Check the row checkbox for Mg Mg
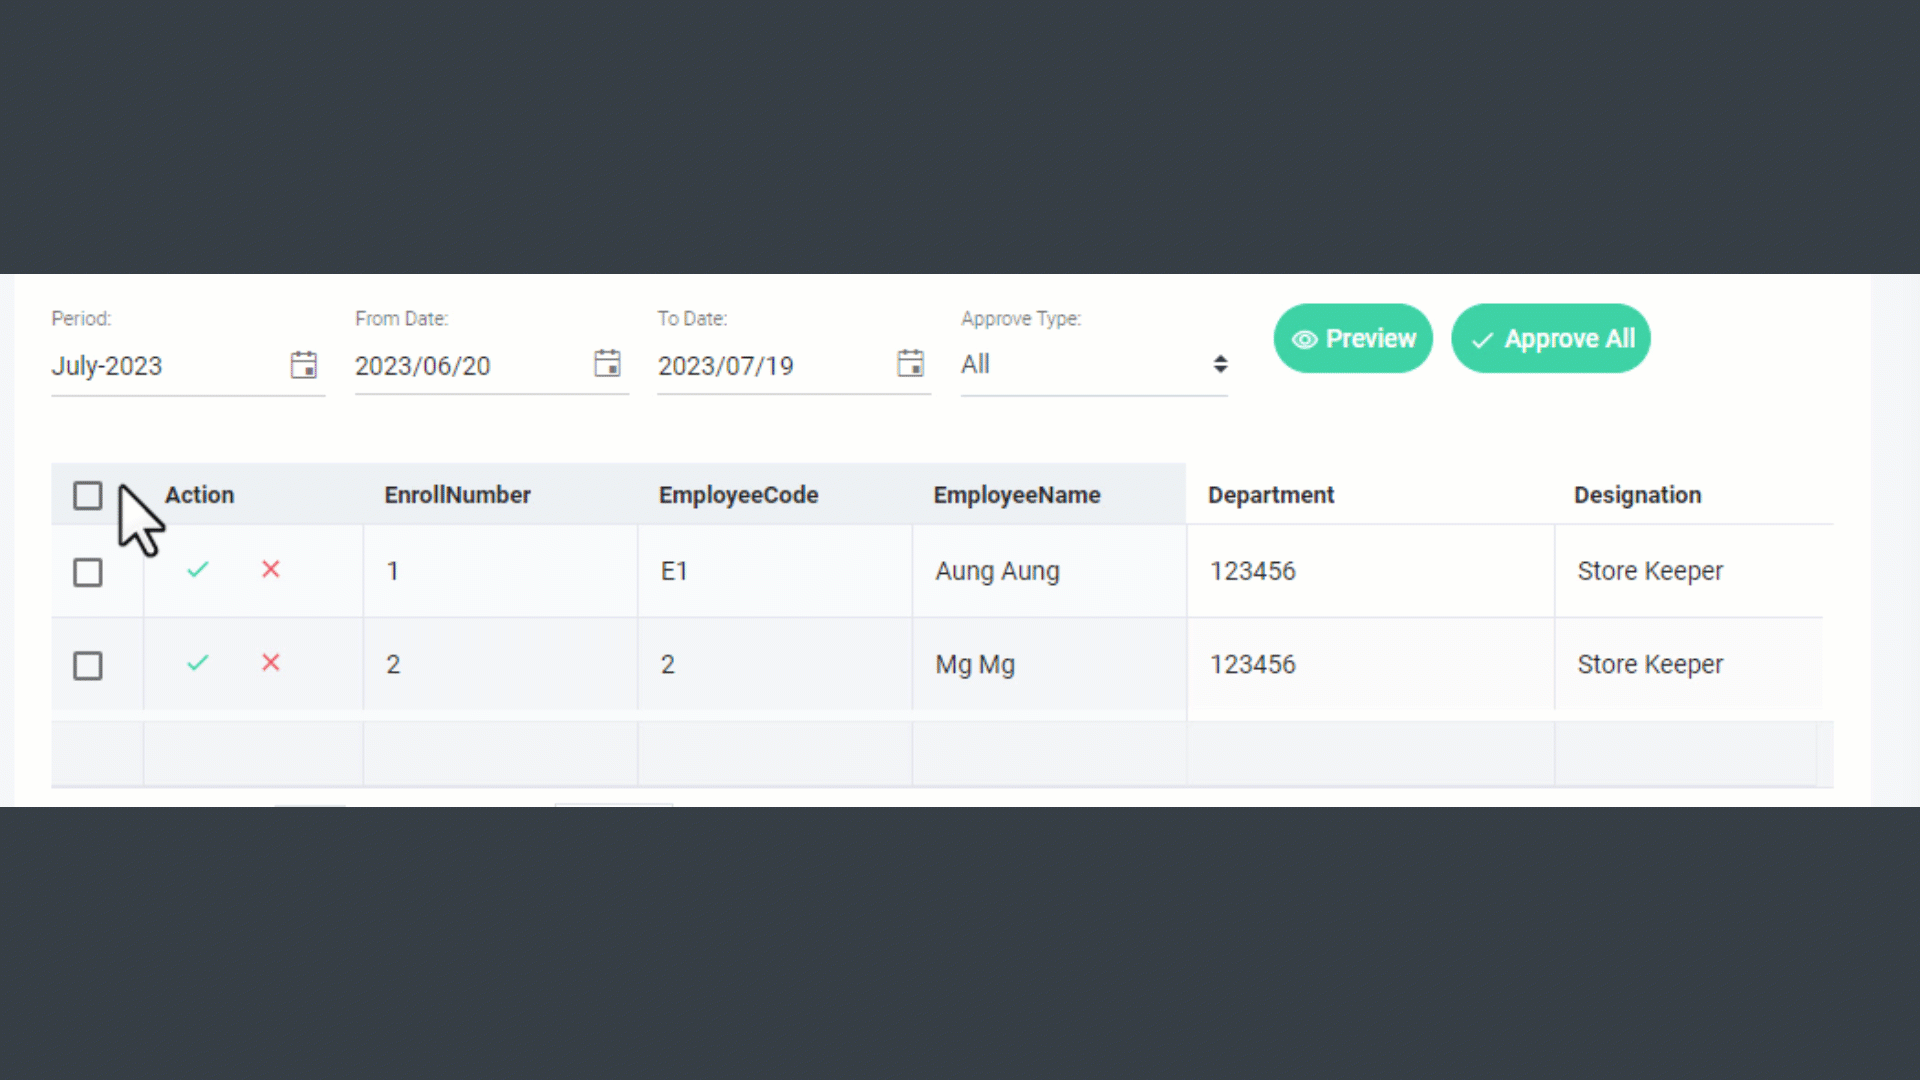1920x1080 pixels. point(88,666)
